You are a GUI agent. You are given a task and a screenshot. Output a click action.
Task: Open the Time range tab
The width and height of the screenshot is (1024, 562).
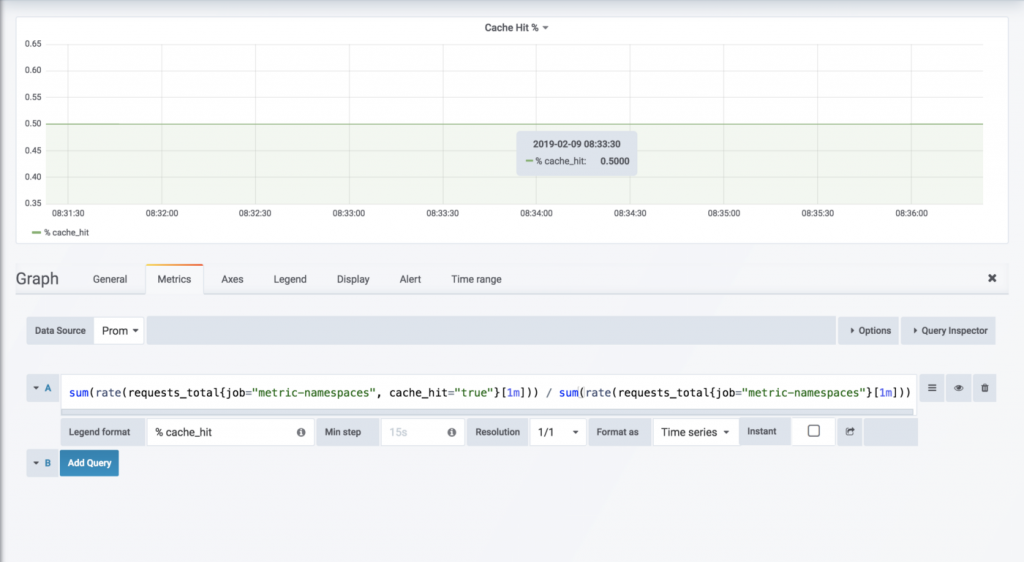[x=476, y=279]
